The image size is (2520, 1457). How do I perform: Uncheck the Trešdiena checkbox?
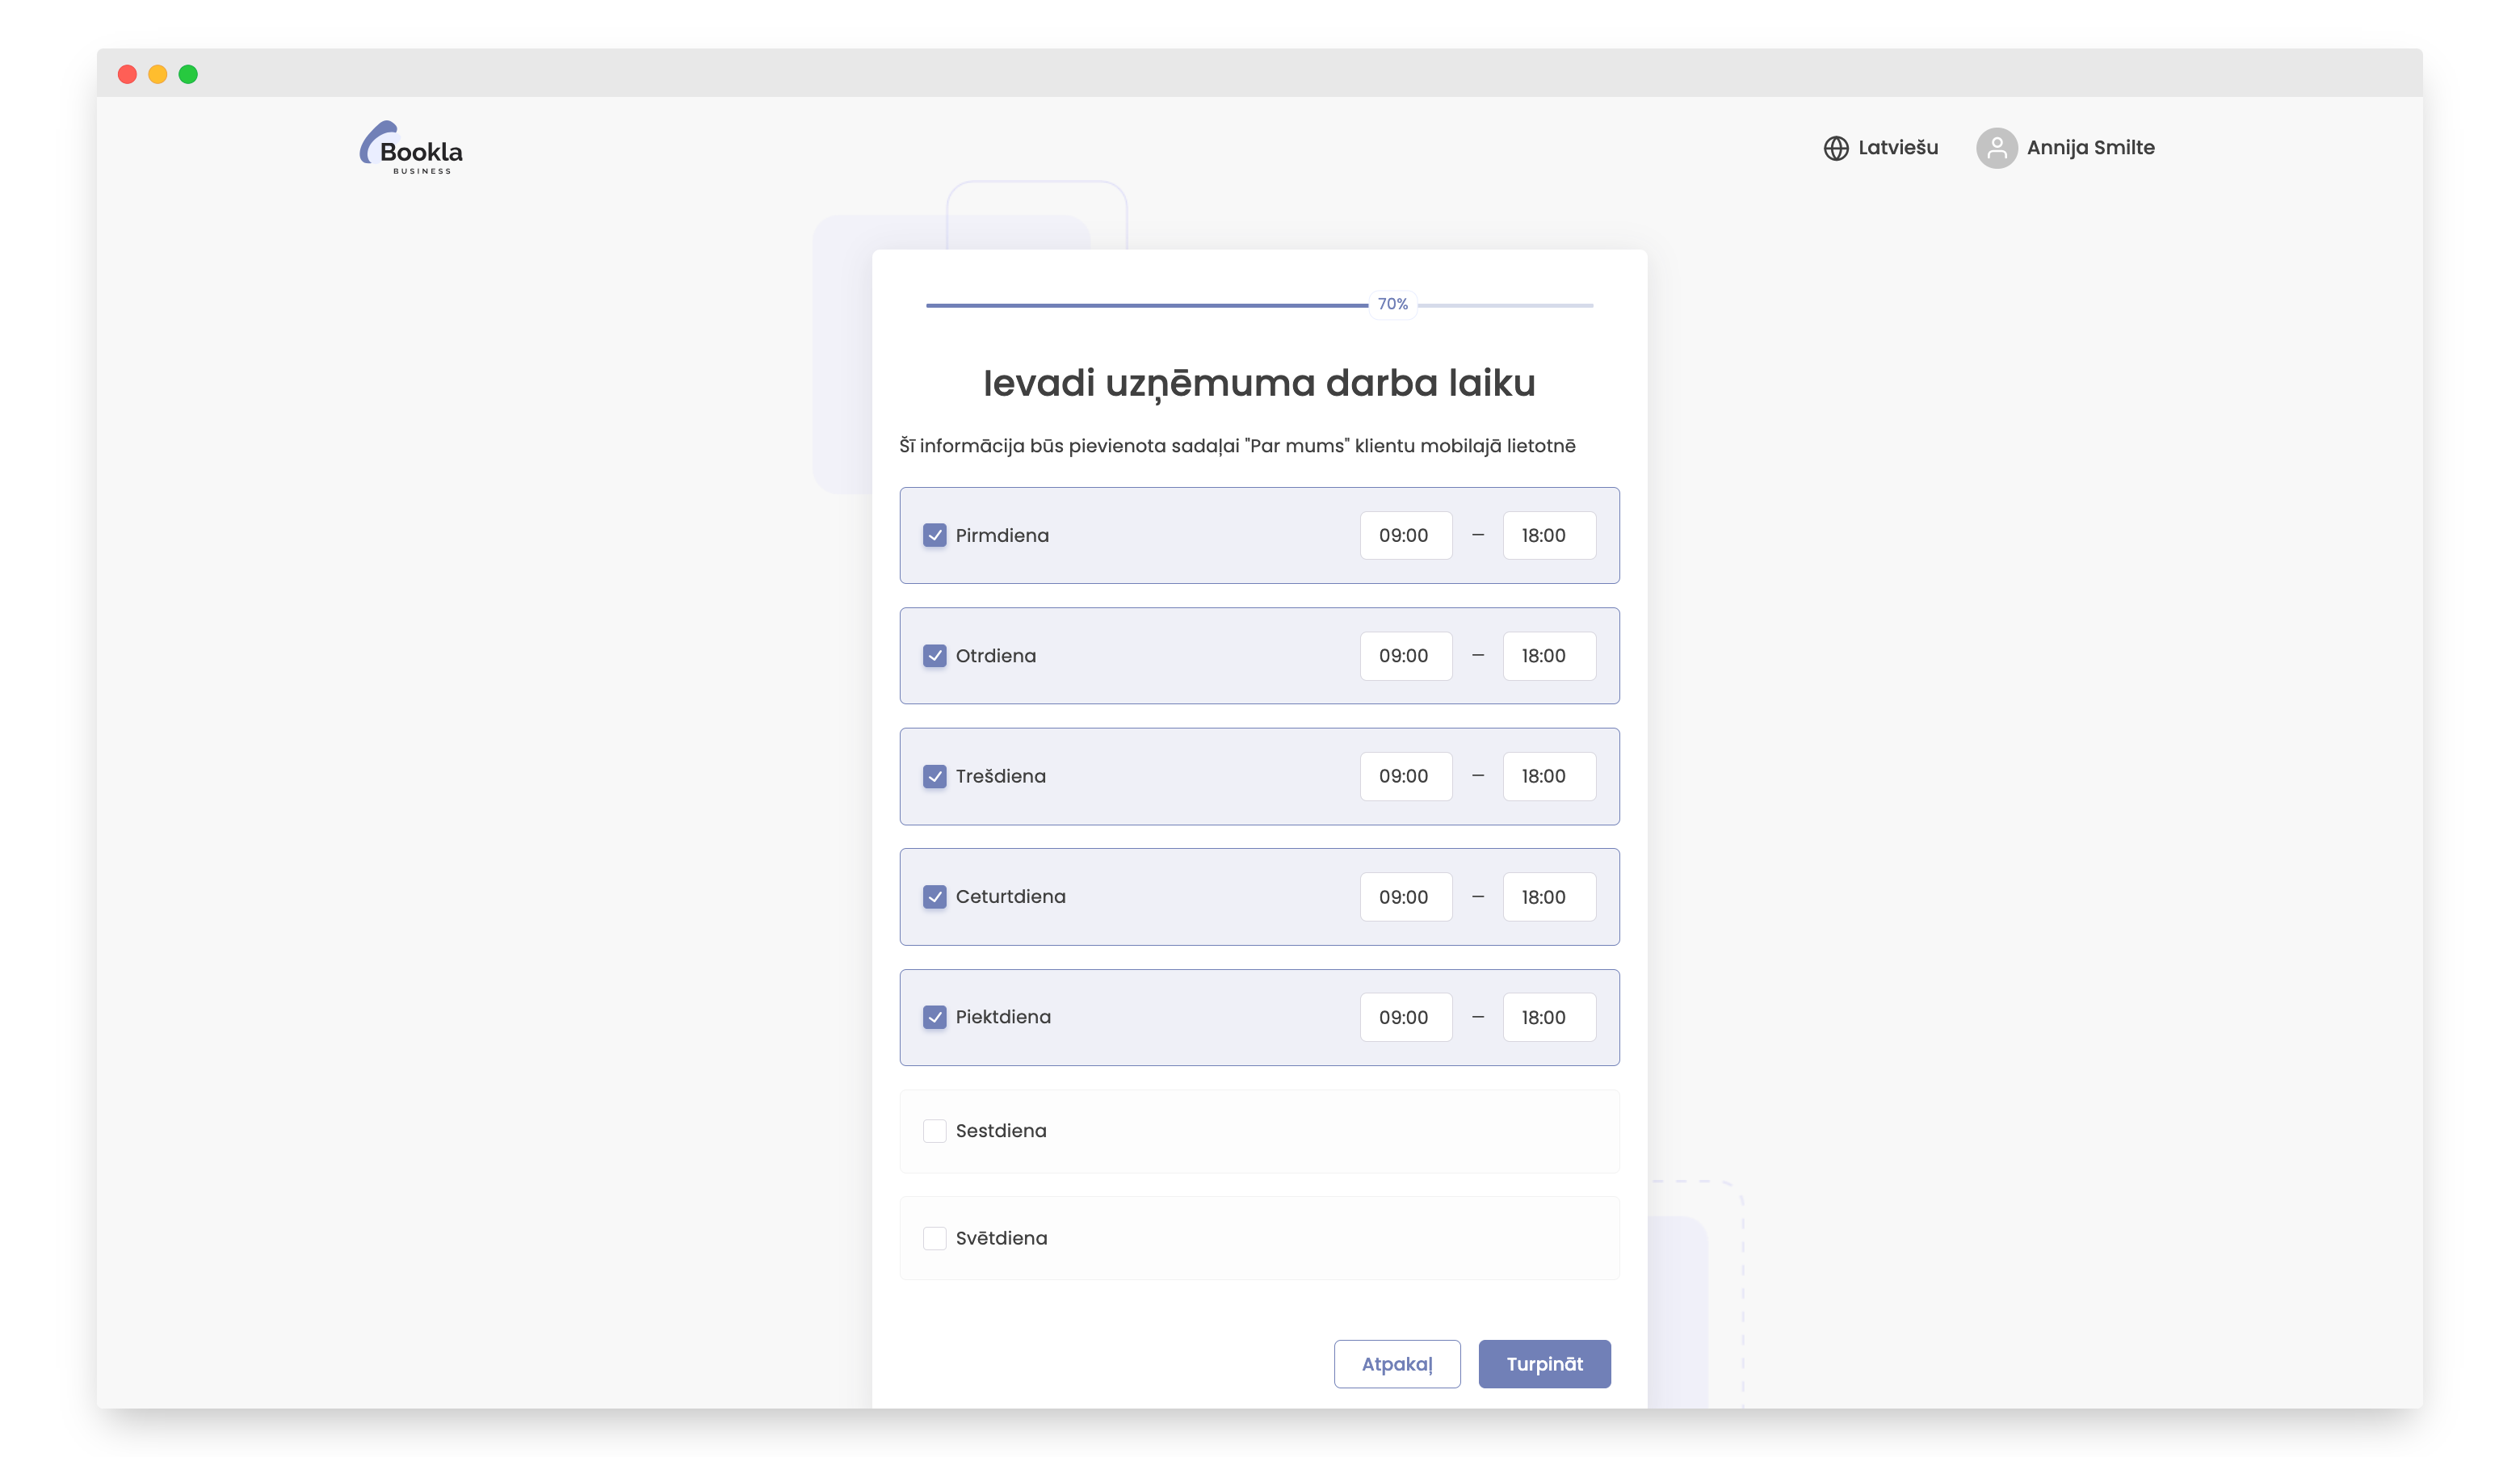tap(934, 776)
